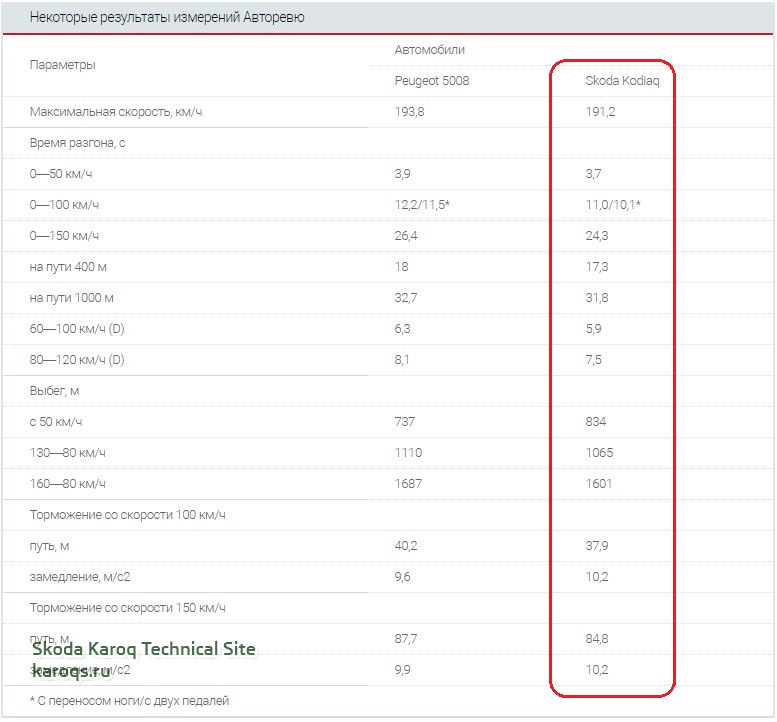Click the '0—50 км/ч' row label
The image size is (777, 722).
coord(61,174)
